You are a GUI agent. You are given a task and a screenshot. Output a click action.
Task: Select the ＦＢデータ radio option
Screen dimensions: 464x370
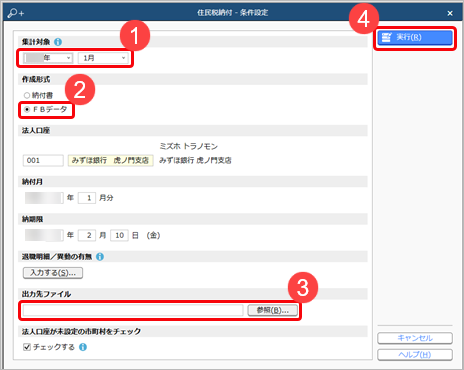coord(46,109)
